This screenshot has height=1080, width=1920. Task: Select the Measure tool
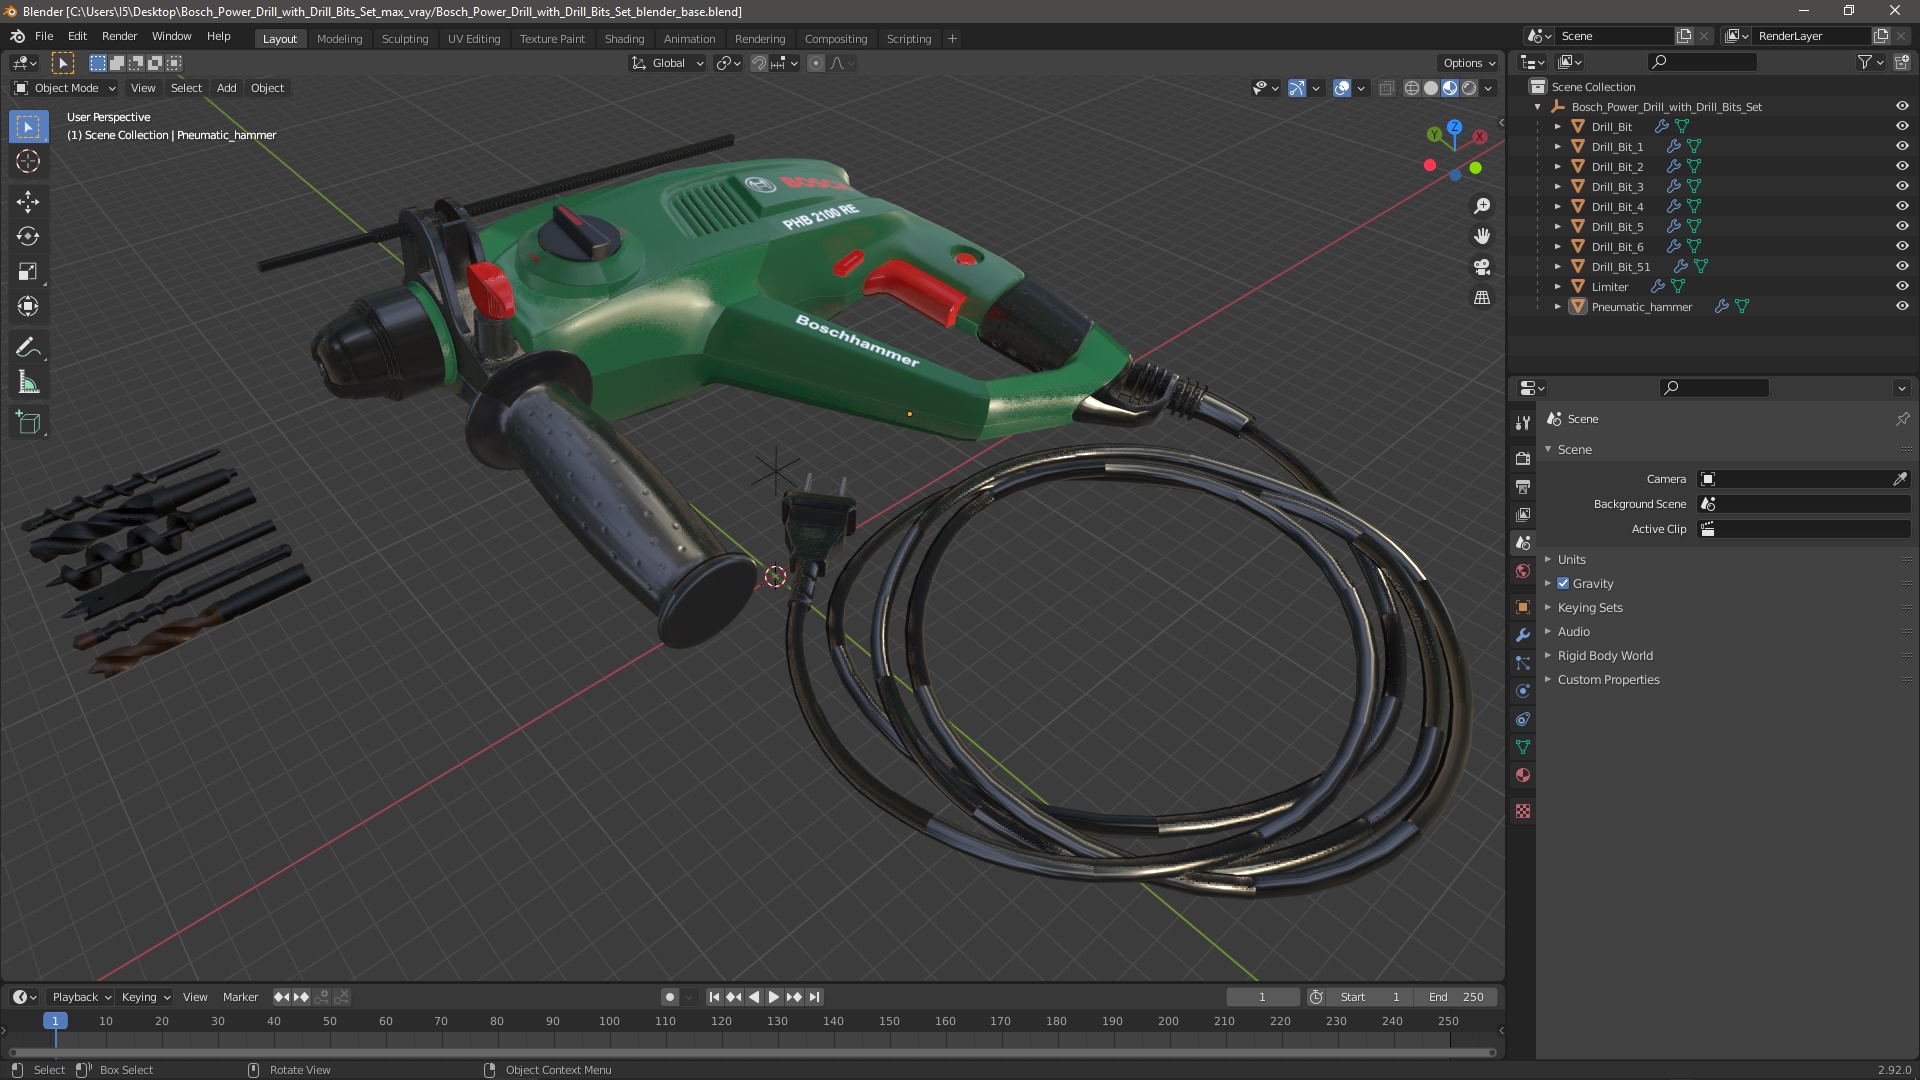[28, 383]
